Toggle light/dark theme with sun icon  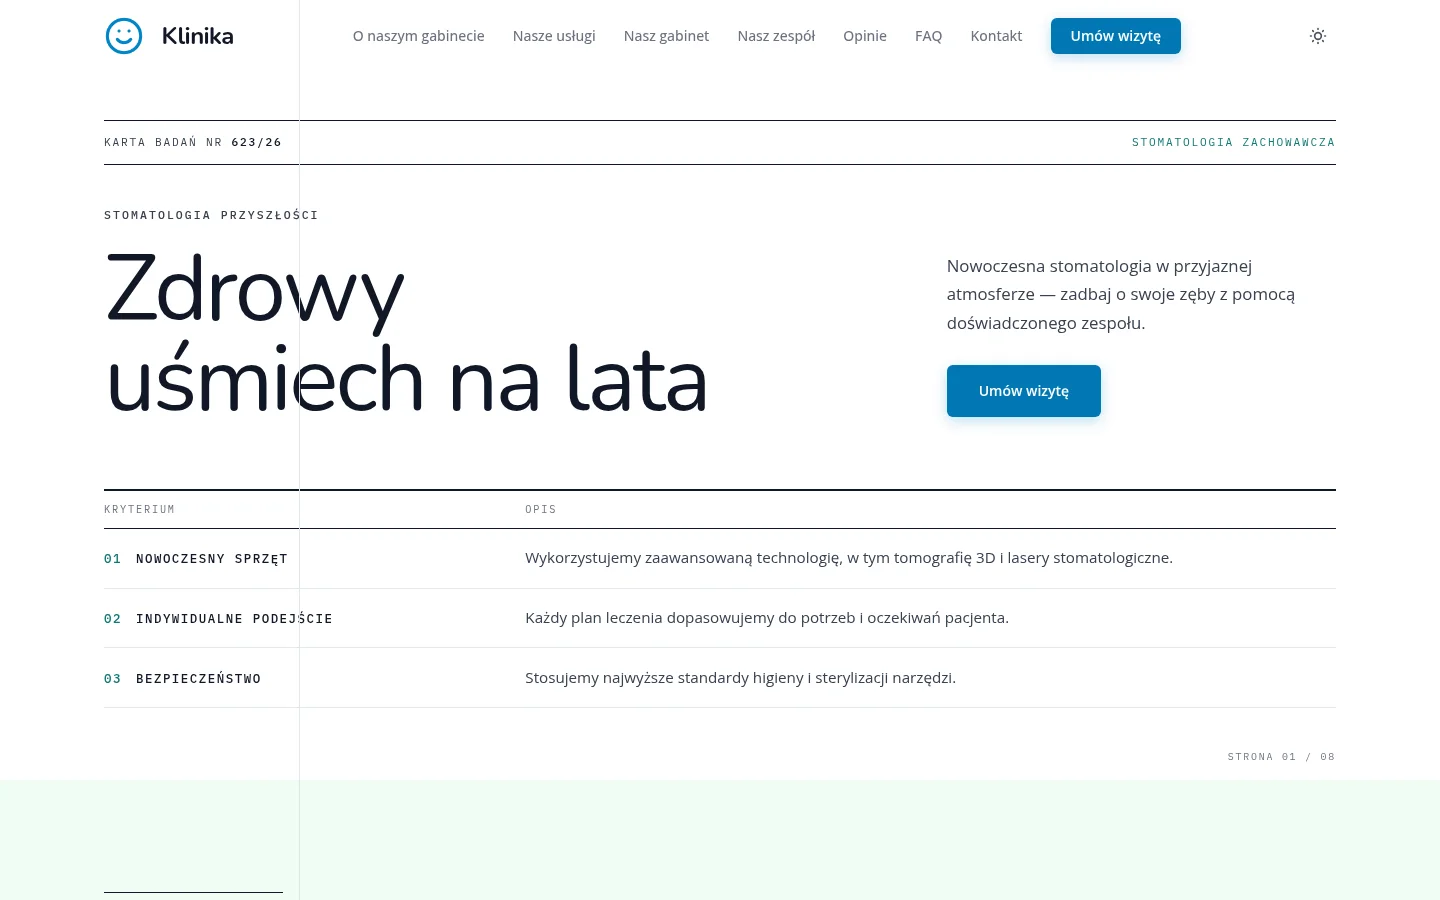point(1318,36)
